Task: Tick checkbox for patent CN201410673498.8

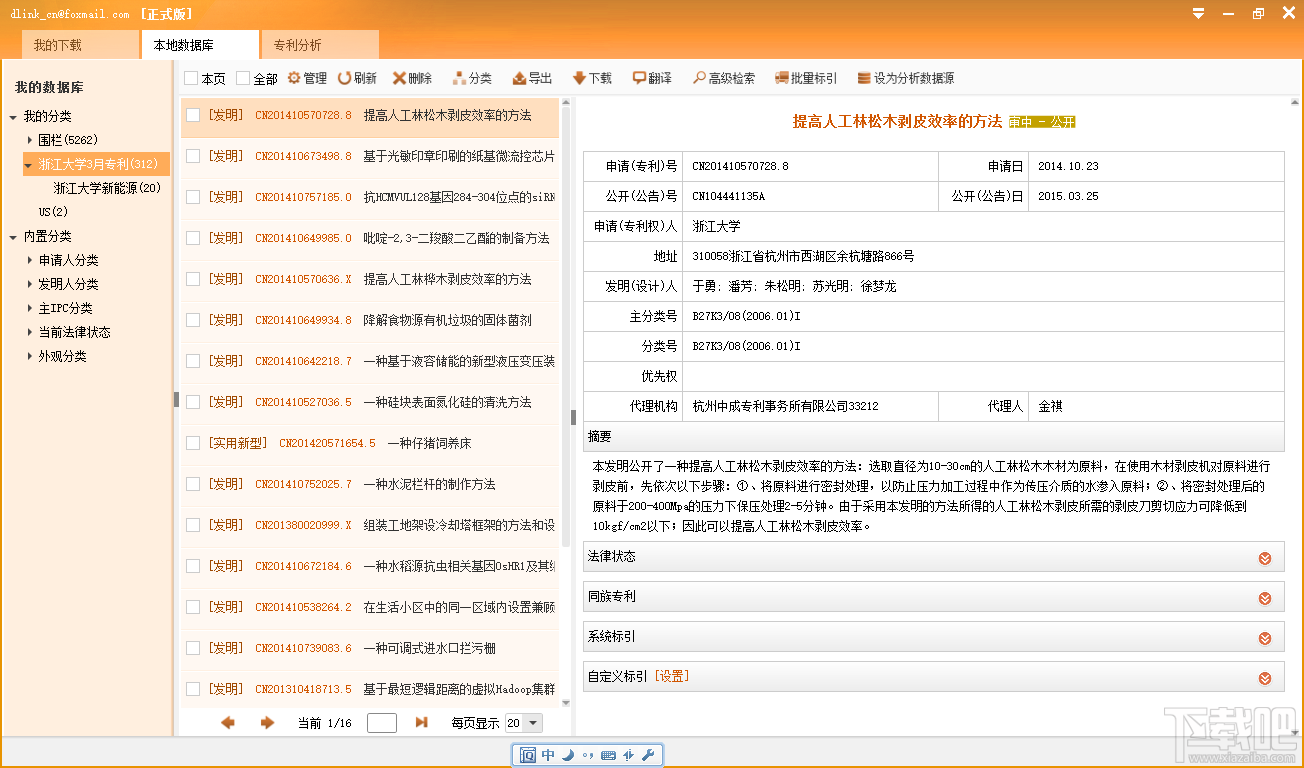Action: [x=193, y=156]
